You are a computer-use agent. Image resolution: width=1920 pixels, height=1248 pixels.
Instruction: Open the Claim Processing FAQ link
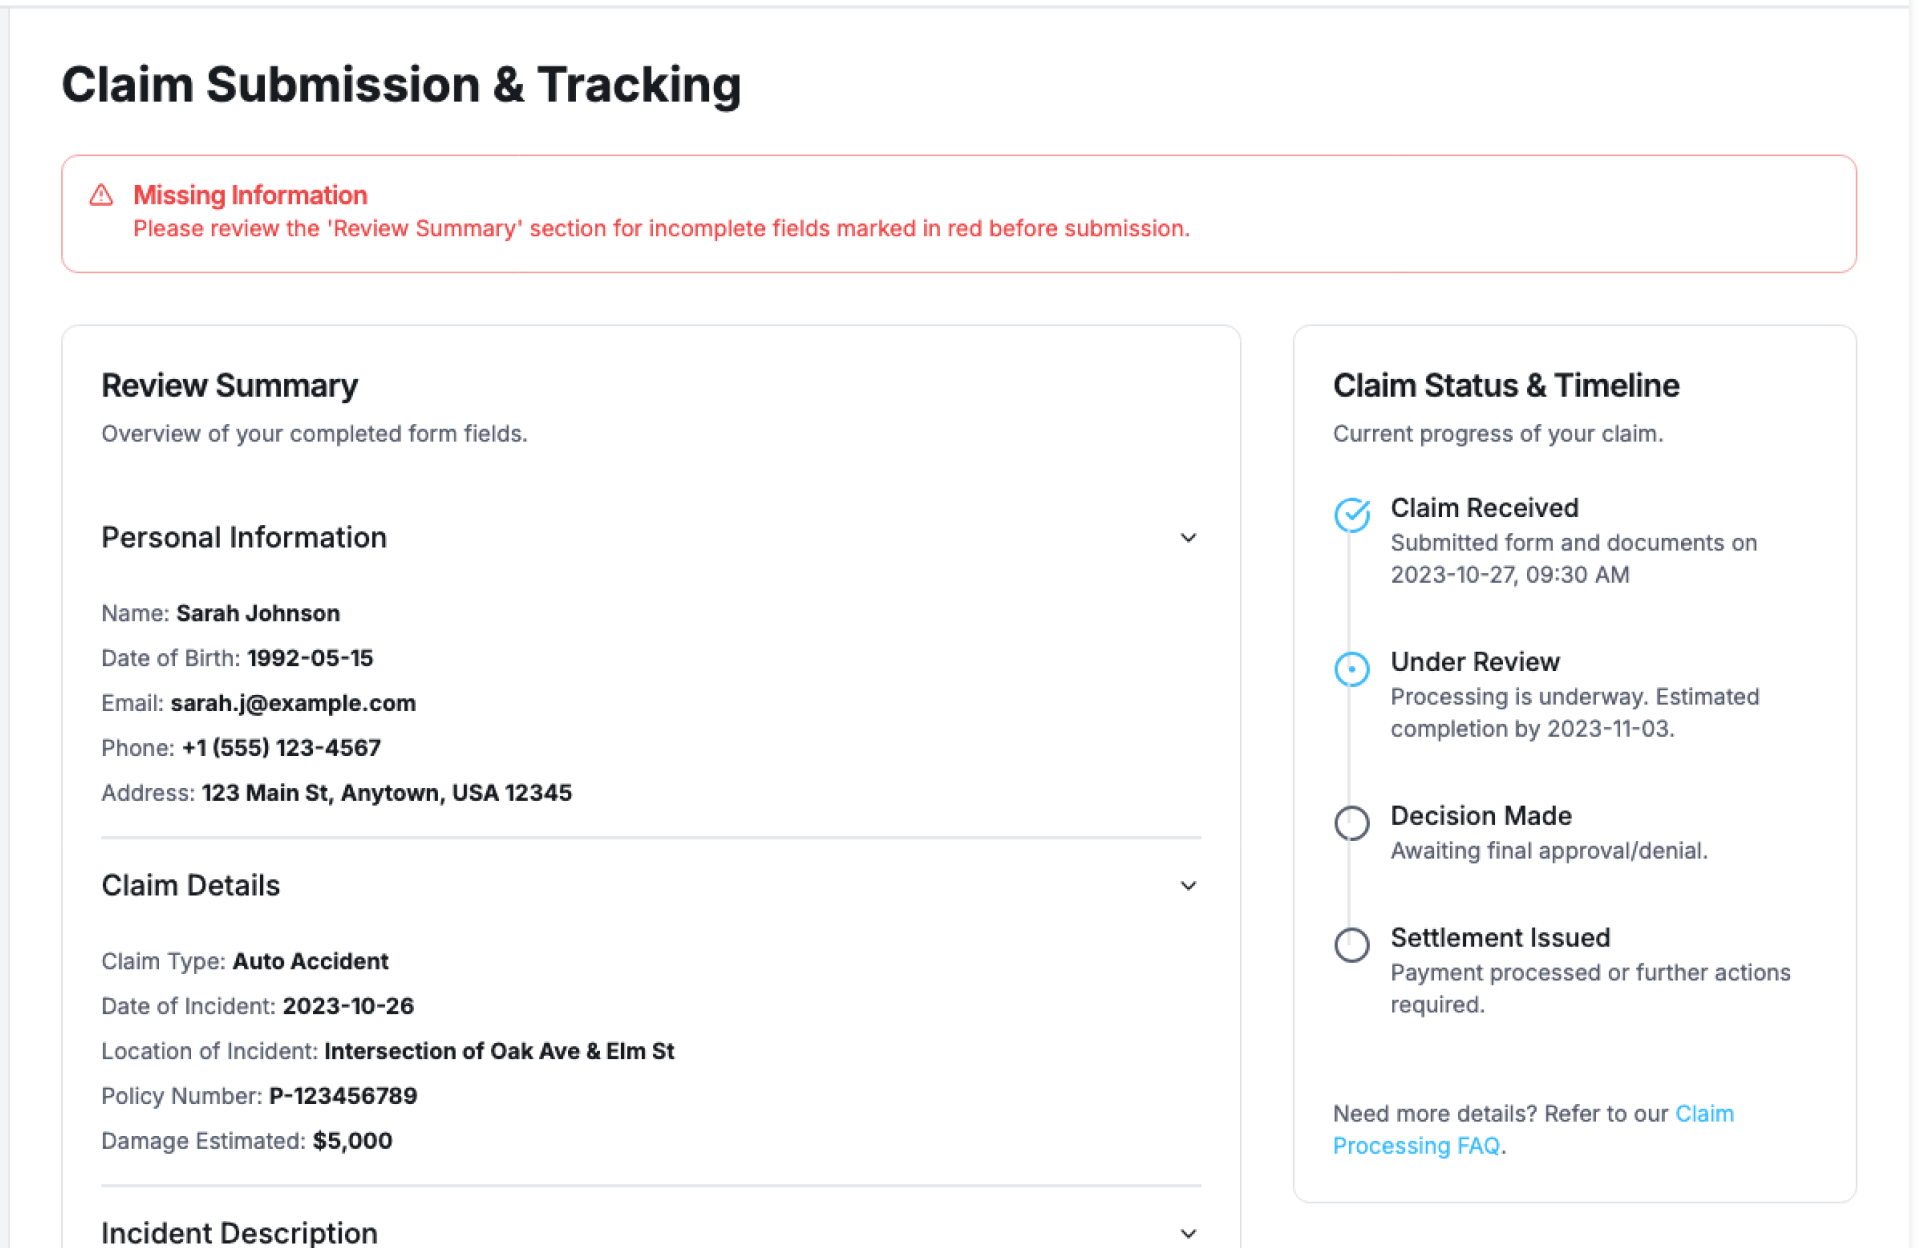tap(1416, 1146)
